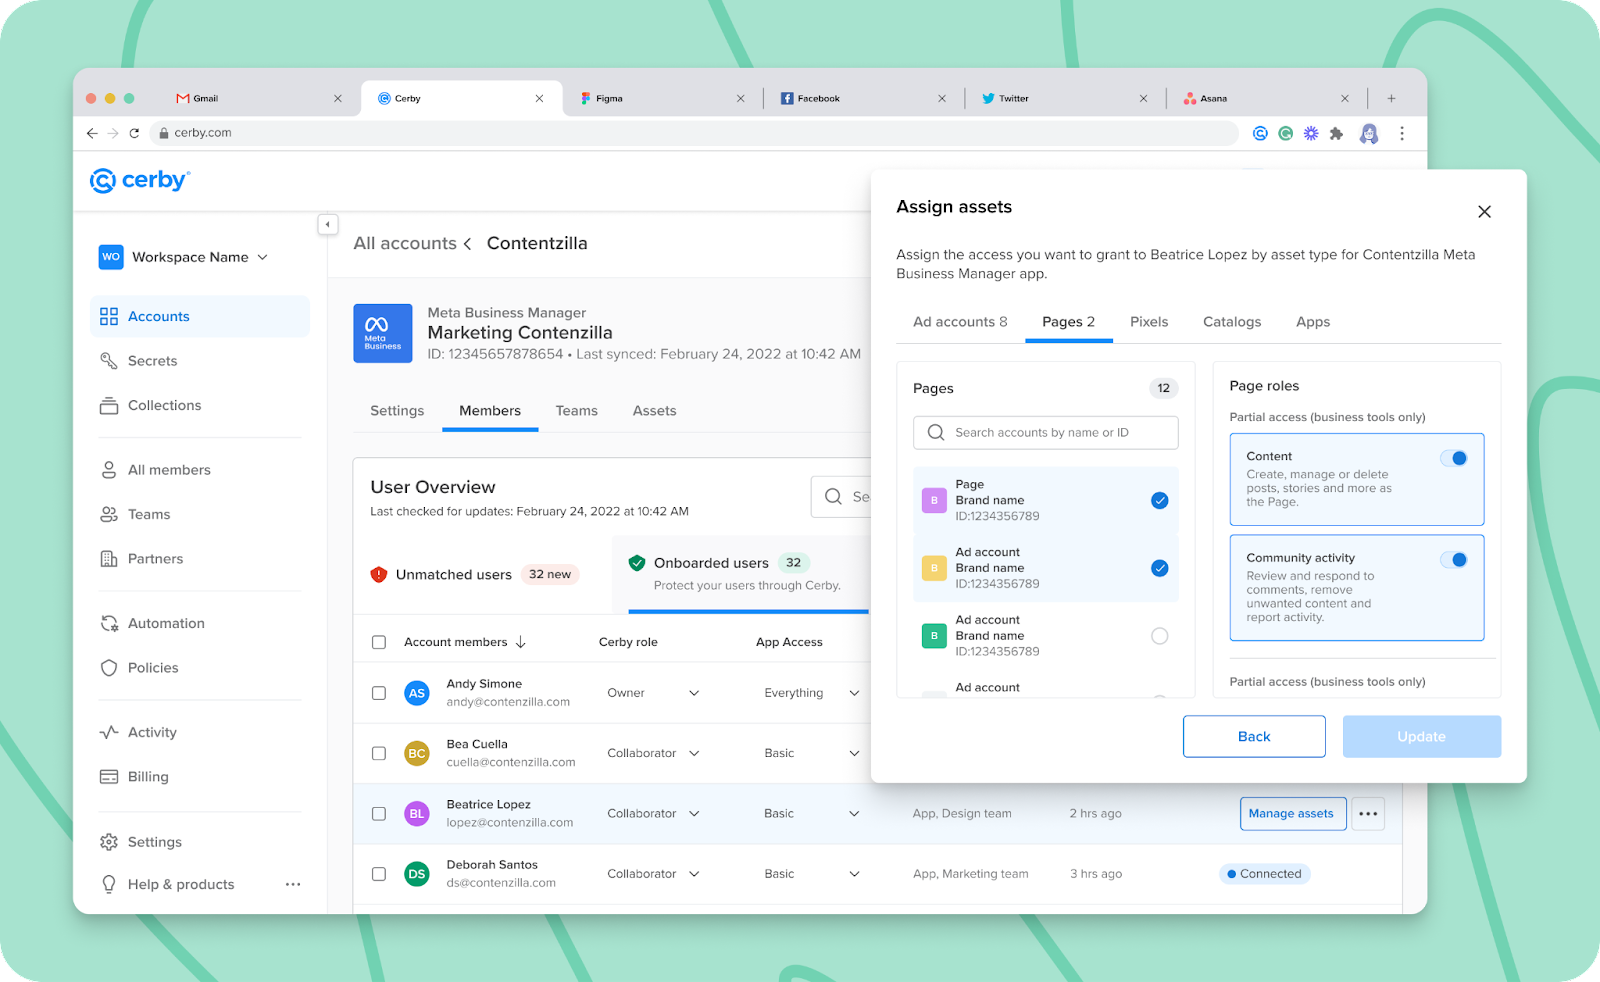
Task: Click the Unmatched users shield icon
Action: 379,574
